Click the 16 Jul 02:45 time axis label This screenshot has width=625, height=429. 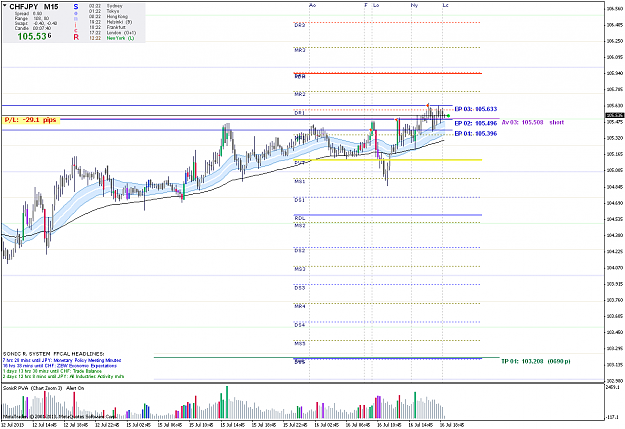coord(326,425)
